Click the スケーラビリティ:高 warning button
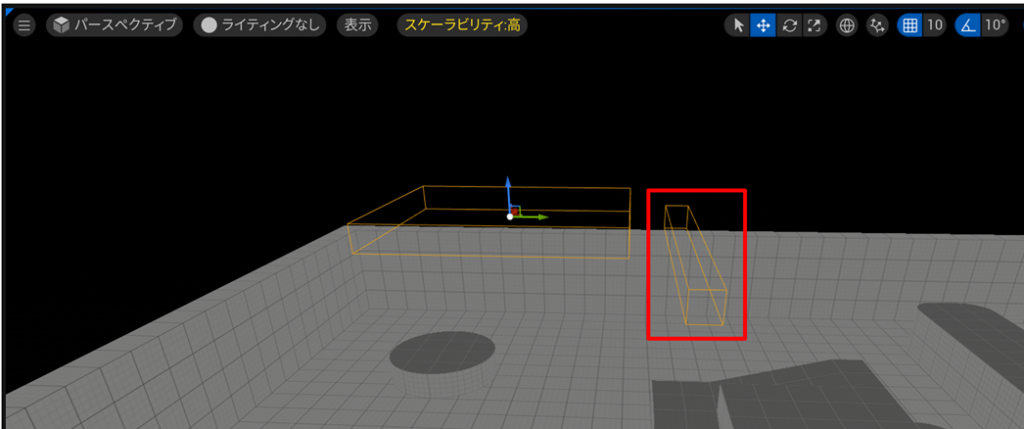 [462, 25]
